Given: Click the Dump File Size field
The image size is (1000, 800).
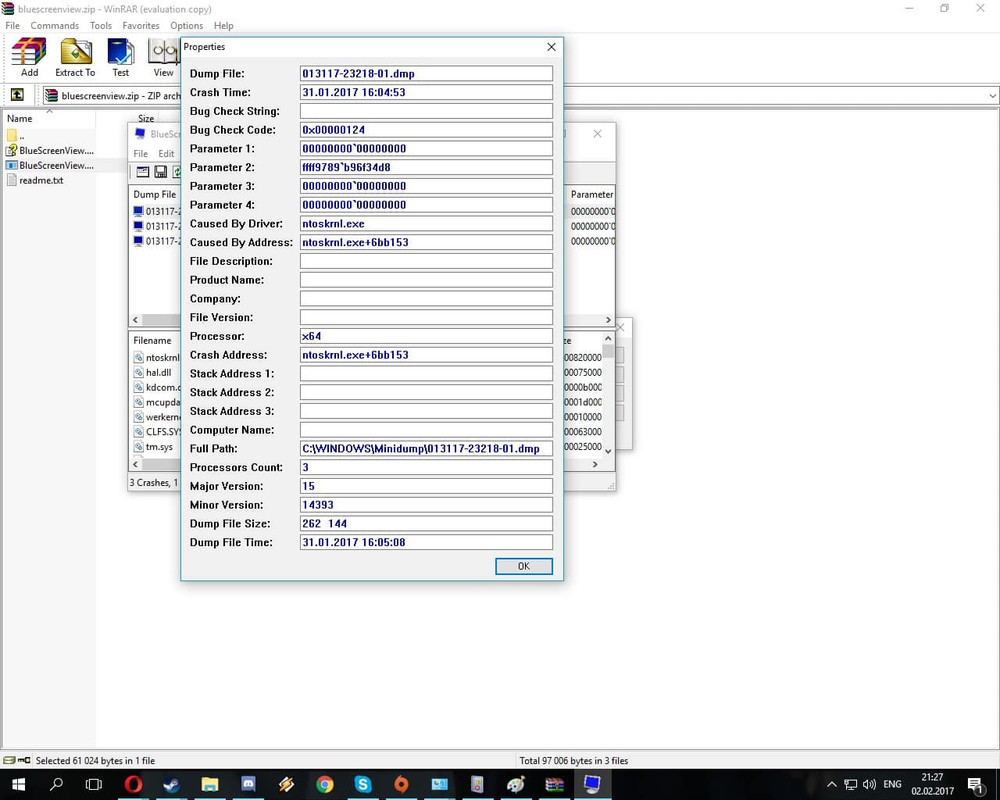Looking at the screenshot, I should point(426,523).
